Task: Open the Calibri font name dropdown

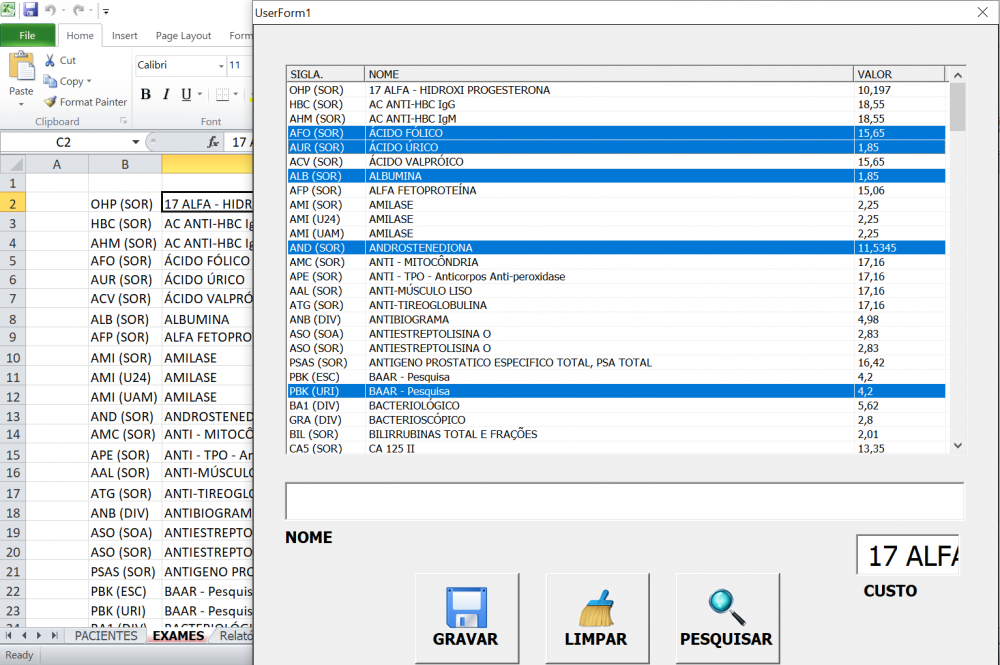Action: point(220,66)
